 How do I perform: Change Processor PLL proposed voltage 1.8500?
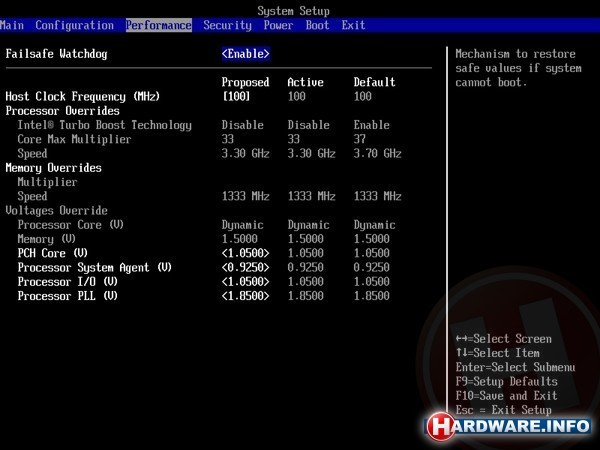point(246,296)
